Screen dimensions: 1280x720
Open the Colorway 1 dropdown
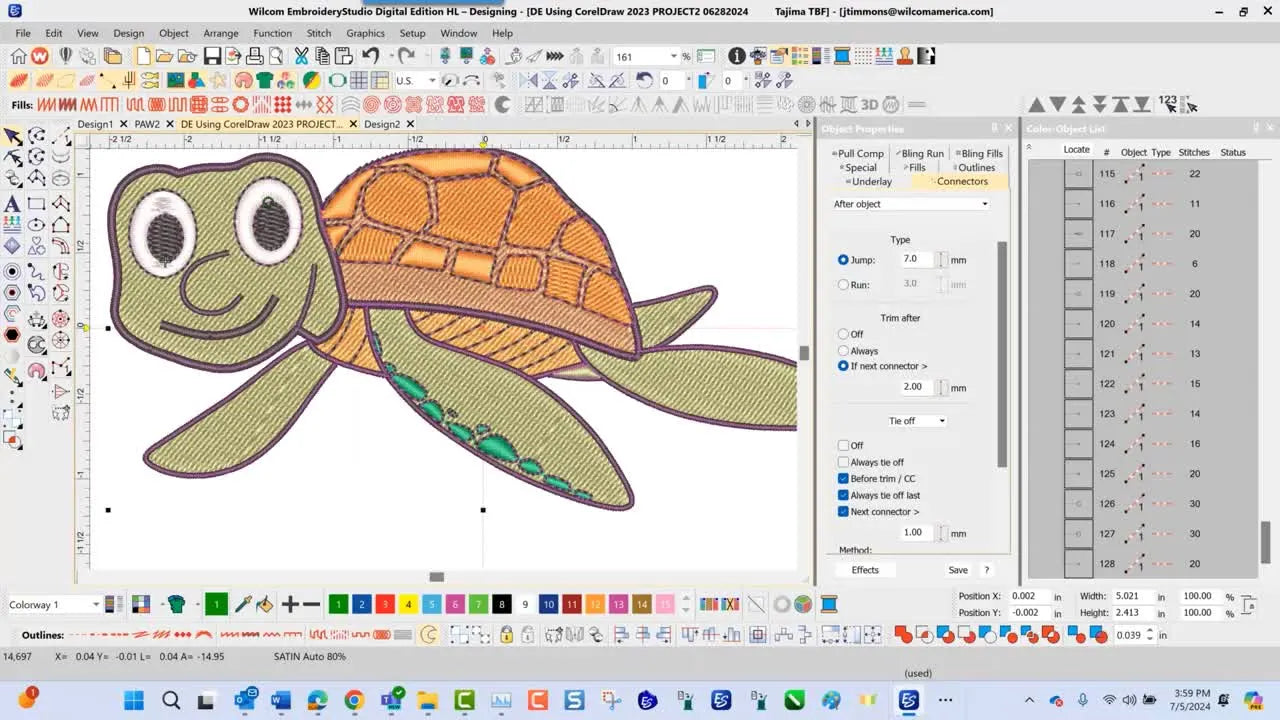(96, 604)
